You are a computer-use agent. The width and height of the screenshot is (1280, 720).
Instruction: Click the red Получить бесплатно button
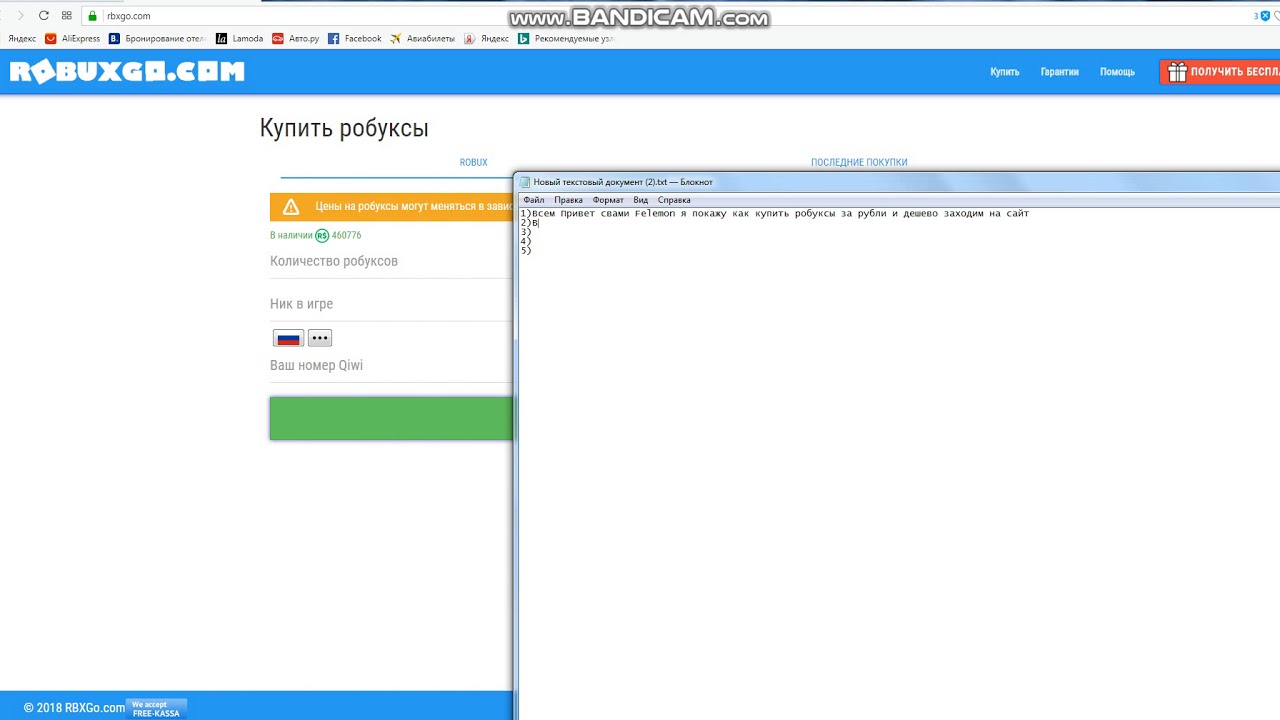pos(1220,72)
